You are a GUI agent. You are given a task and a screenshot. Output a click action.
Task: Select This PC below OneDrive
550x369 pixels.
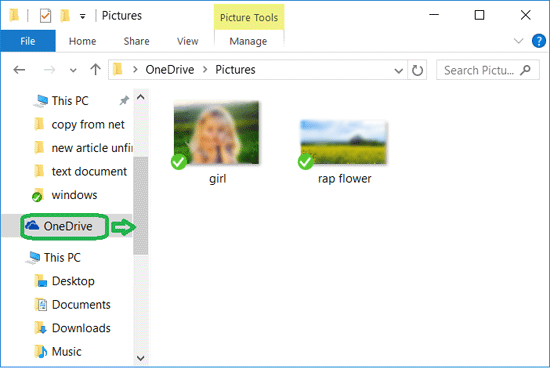click(x=53, y=257)
